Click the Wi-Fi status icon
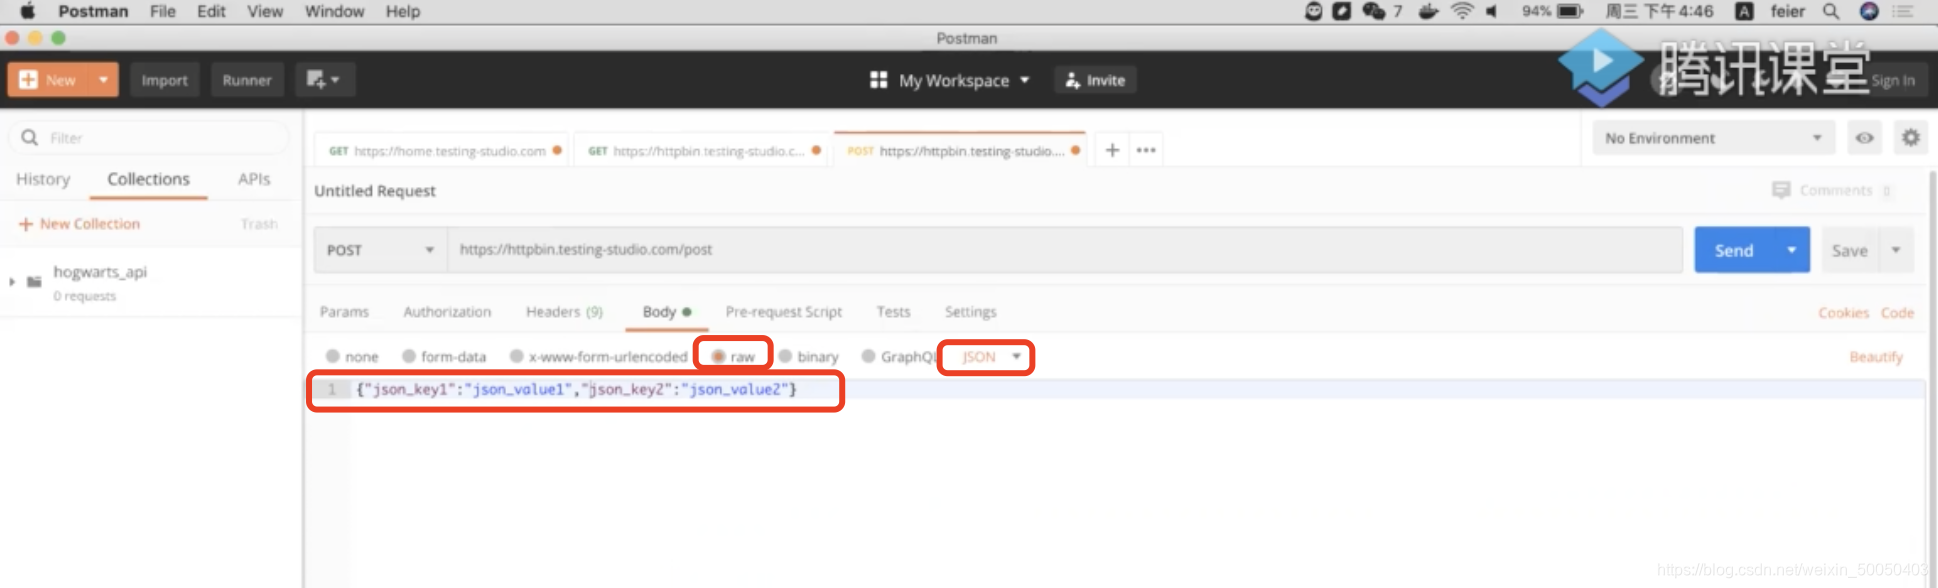This screenshot has height=588, width=1938. tap(1462, 11)
